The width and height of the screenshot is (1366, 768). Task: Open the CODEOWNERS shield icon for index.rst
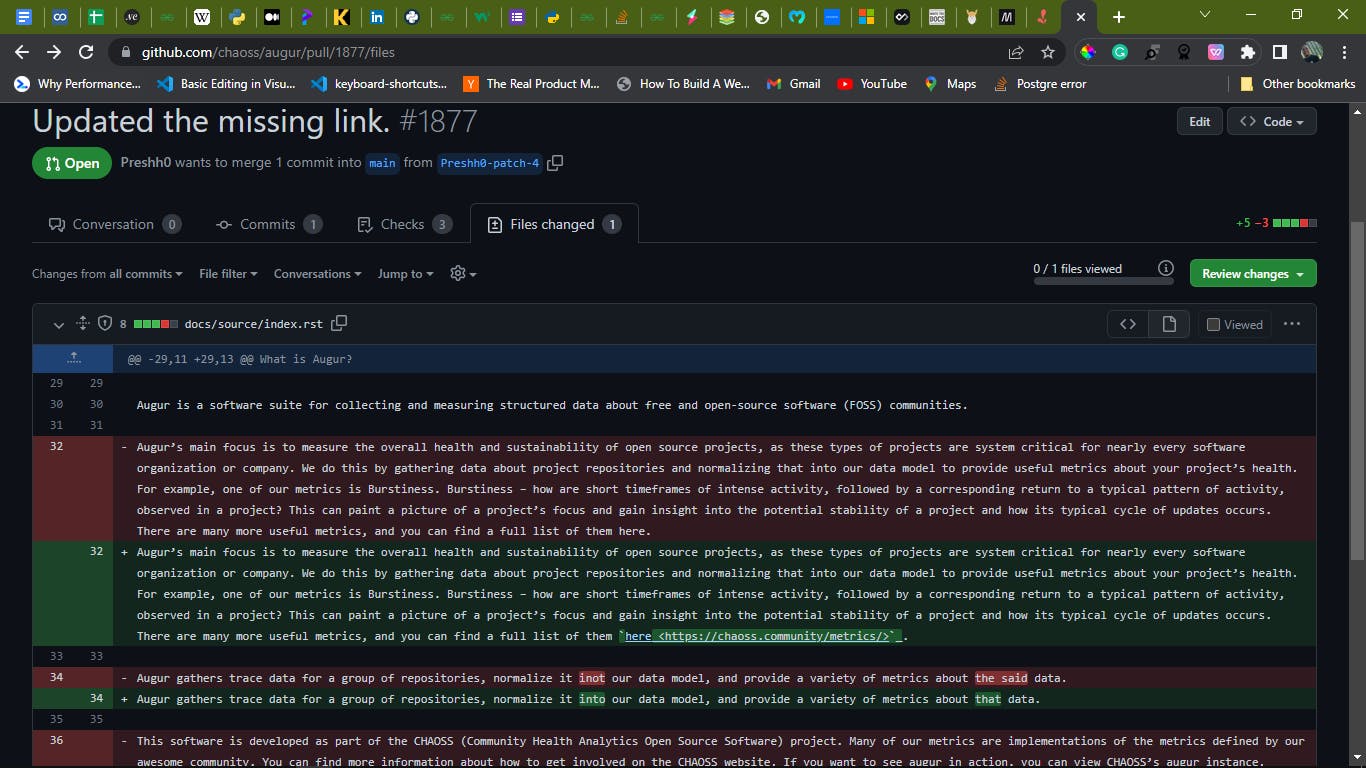[x=105, y=323]
